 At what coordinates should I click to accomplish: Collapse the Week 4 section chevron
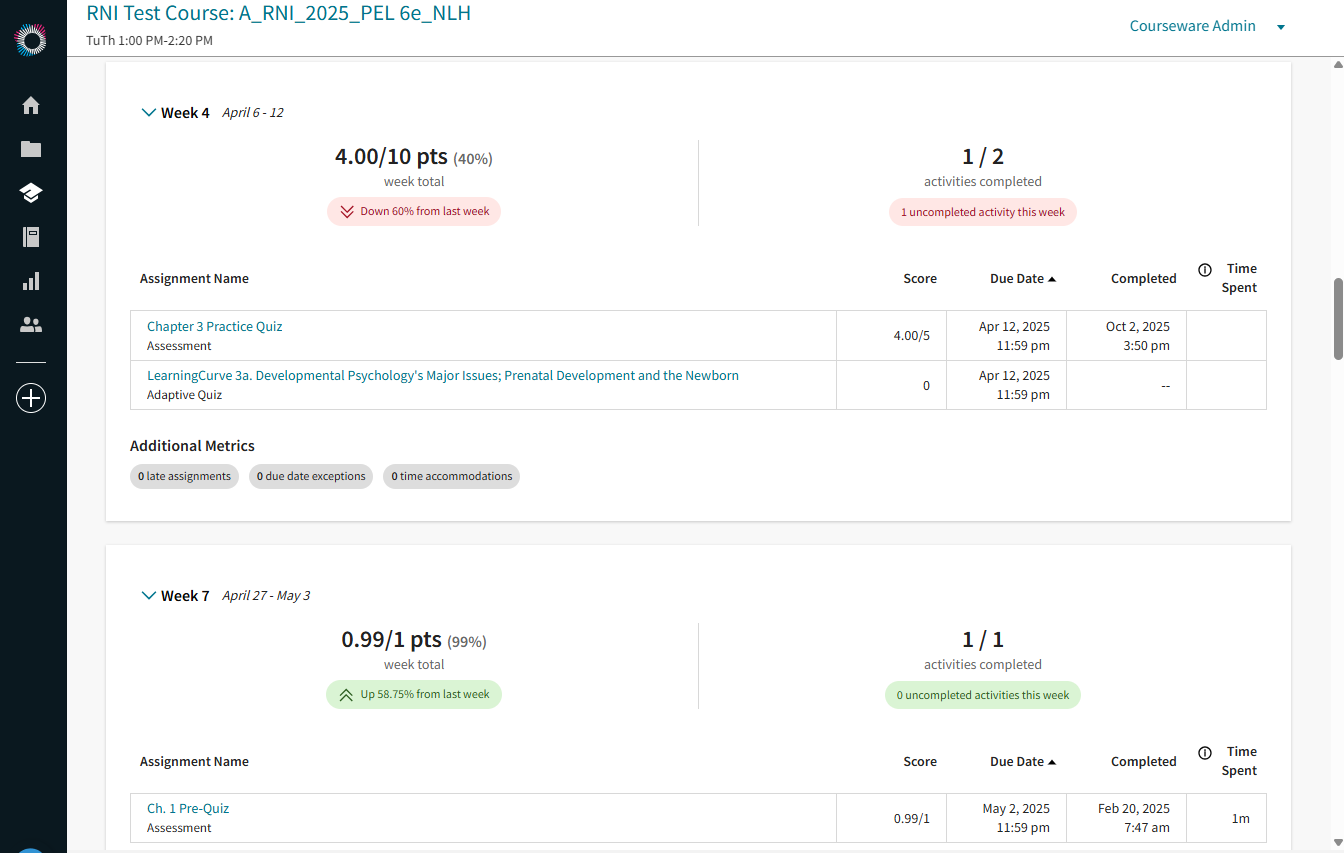coord(148,112)
